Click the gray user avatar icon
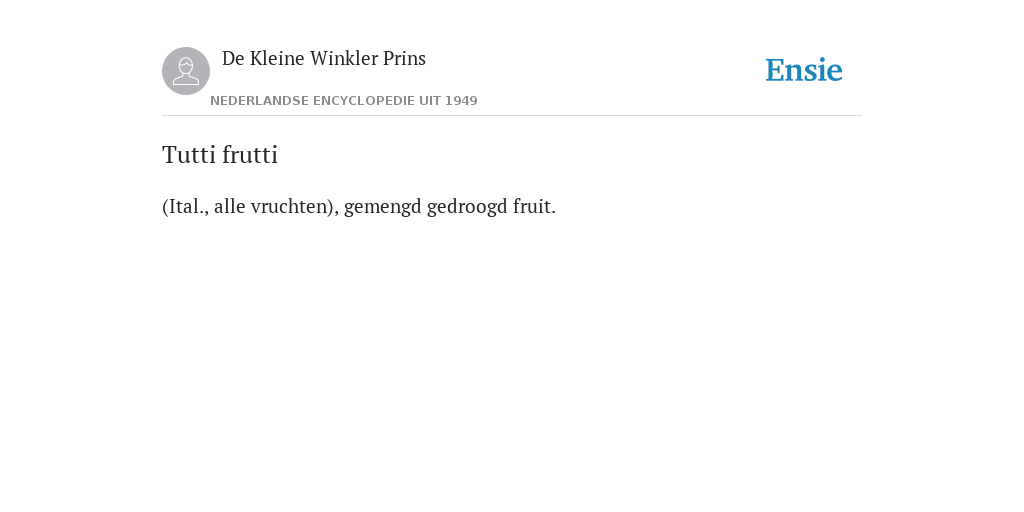1024x512 pixels. 186,71
